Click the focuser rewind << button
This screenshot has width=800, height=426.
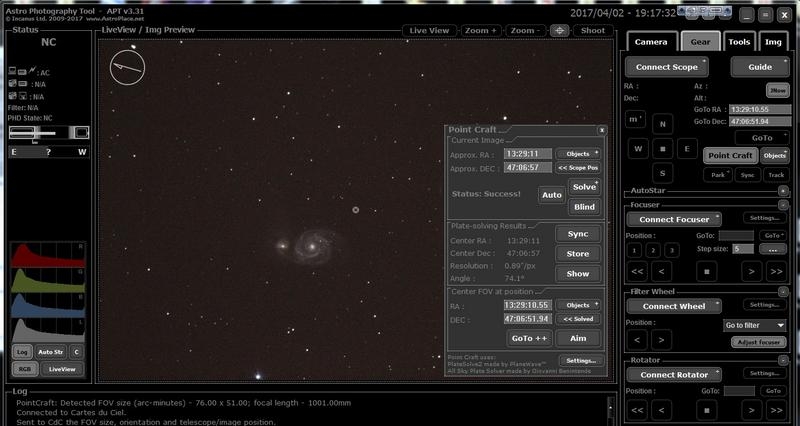coord(637,271)
